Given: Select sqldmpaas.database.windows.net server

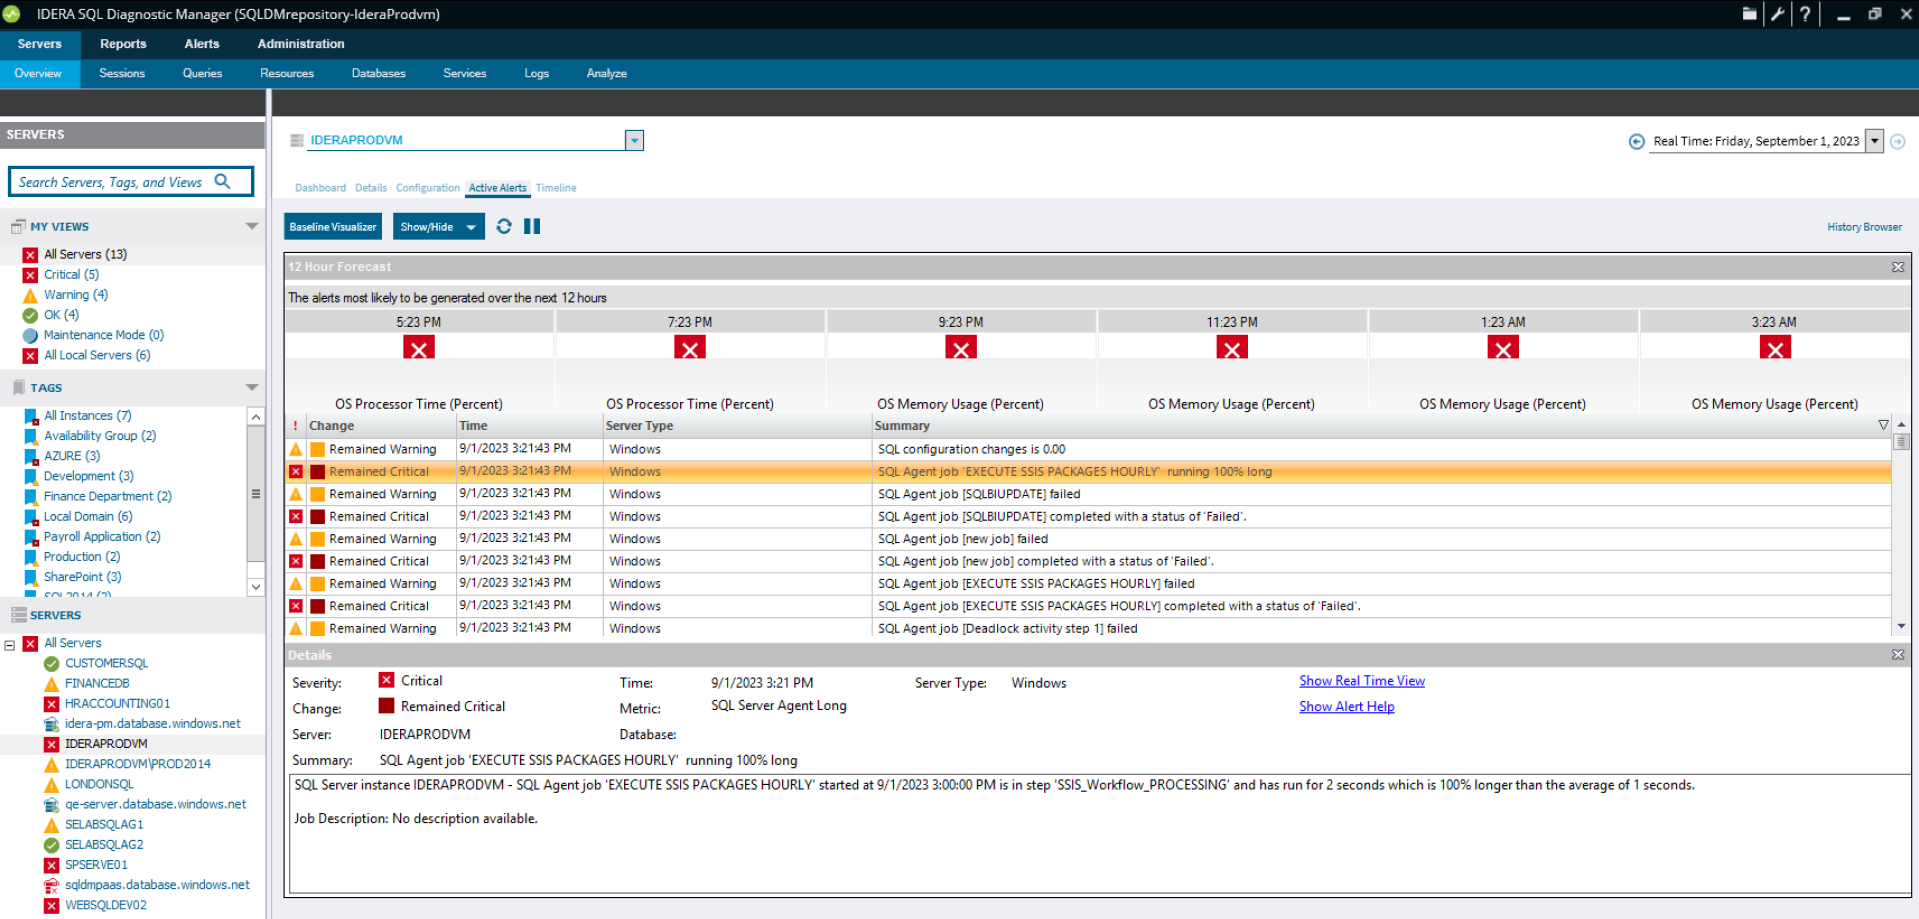Looking at the screenshot, I should click(x=157, y=885).
